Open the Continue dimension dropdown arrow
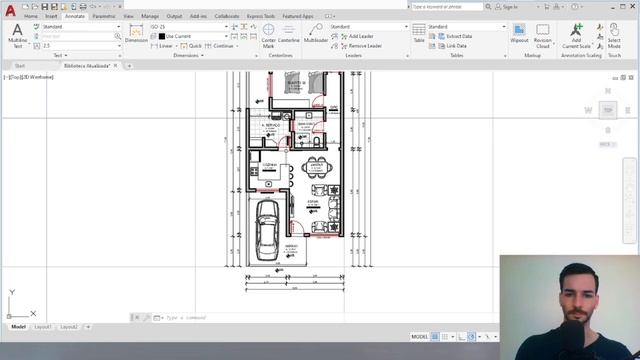The width and height of the screenshot is (640, 360). point(237,46)
